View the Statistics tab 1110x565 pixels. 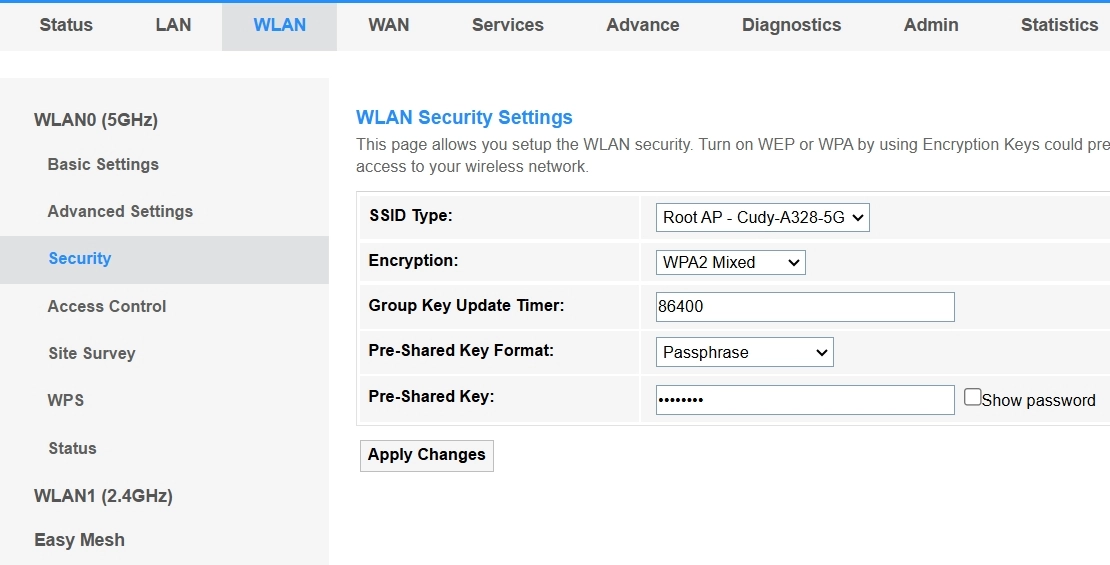click(1059, 25)
